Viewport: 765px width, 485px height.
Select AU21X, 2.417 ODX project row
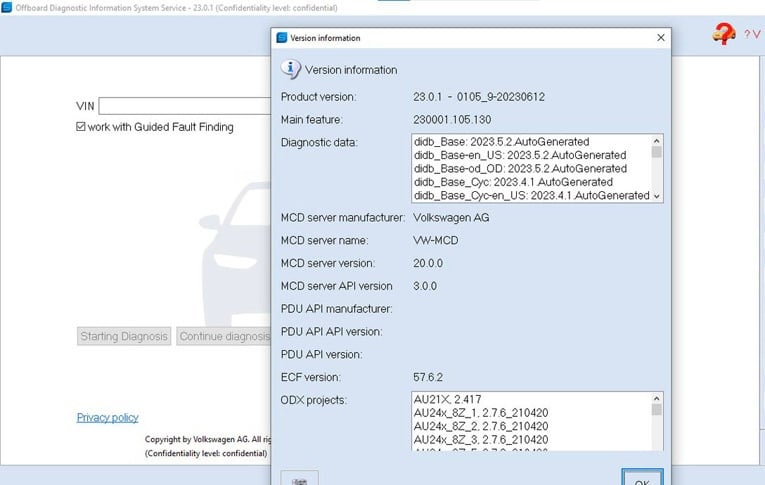[447, 399]
